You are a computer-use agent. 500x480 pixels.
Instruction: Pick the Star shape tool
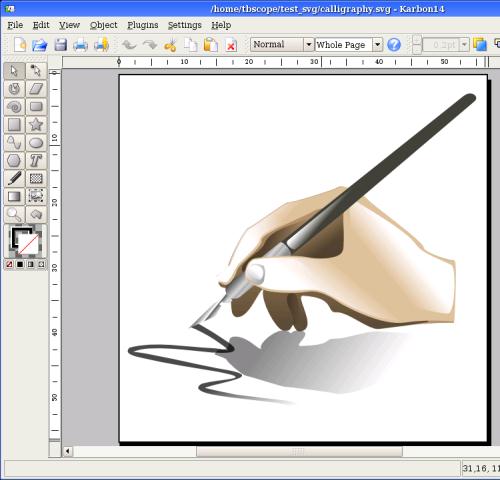36,125
